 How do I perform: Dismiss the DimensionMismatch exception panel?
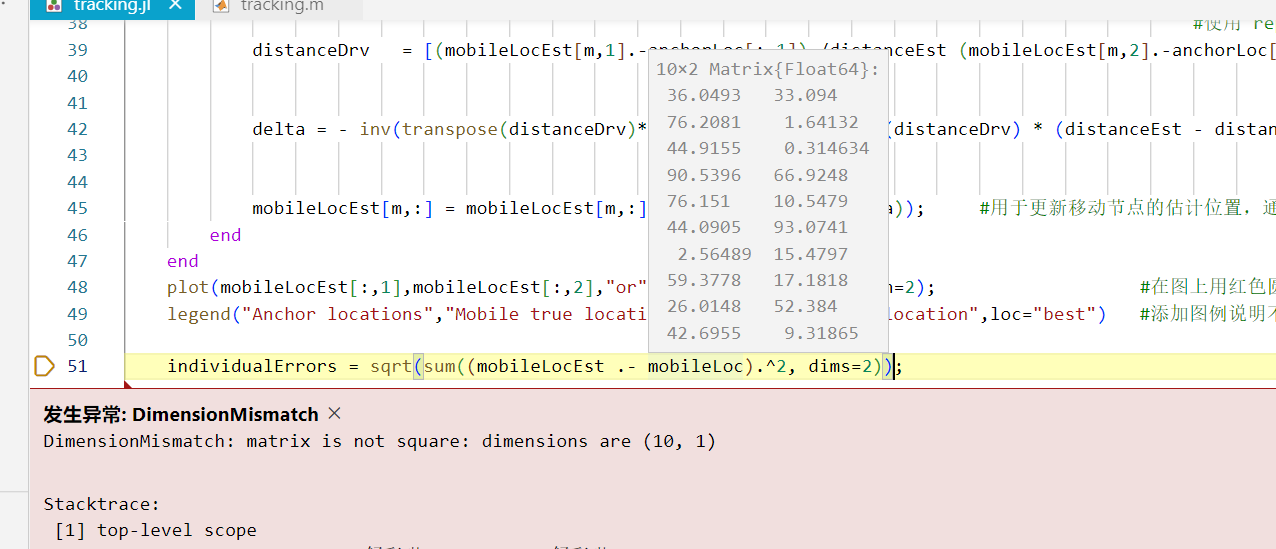(335, 413)
